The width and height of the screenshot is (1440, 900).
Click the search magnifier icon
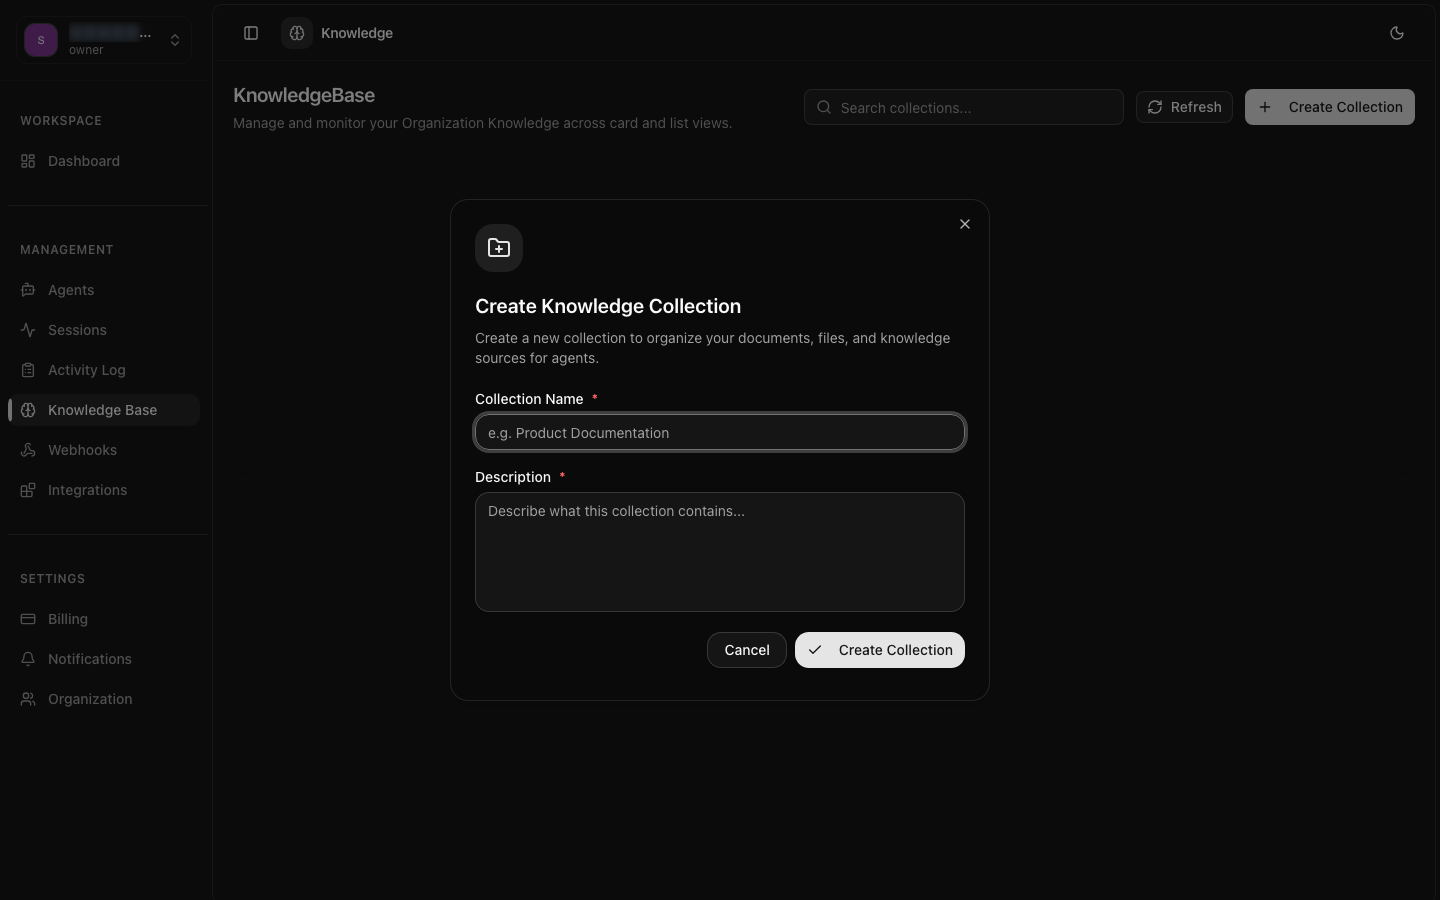(x=824, y=107)
